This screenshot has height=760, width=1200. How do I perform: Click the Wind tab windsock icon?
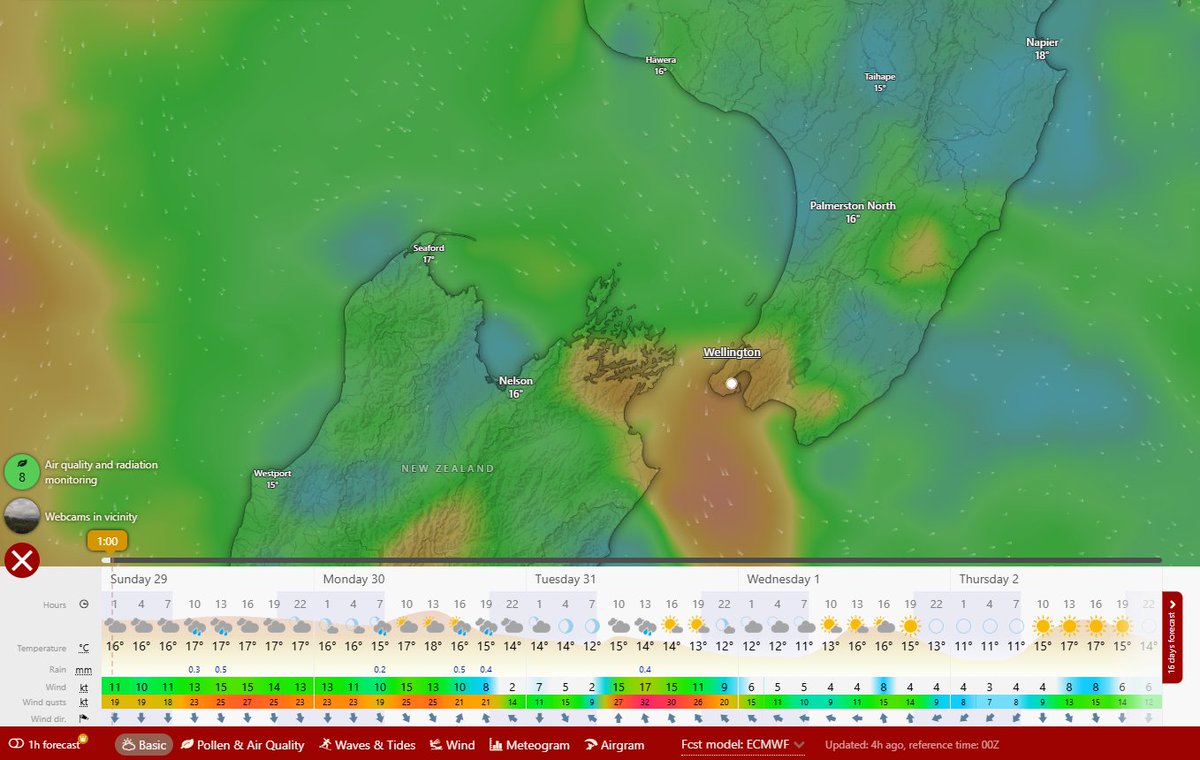click(x=436, y=745)
